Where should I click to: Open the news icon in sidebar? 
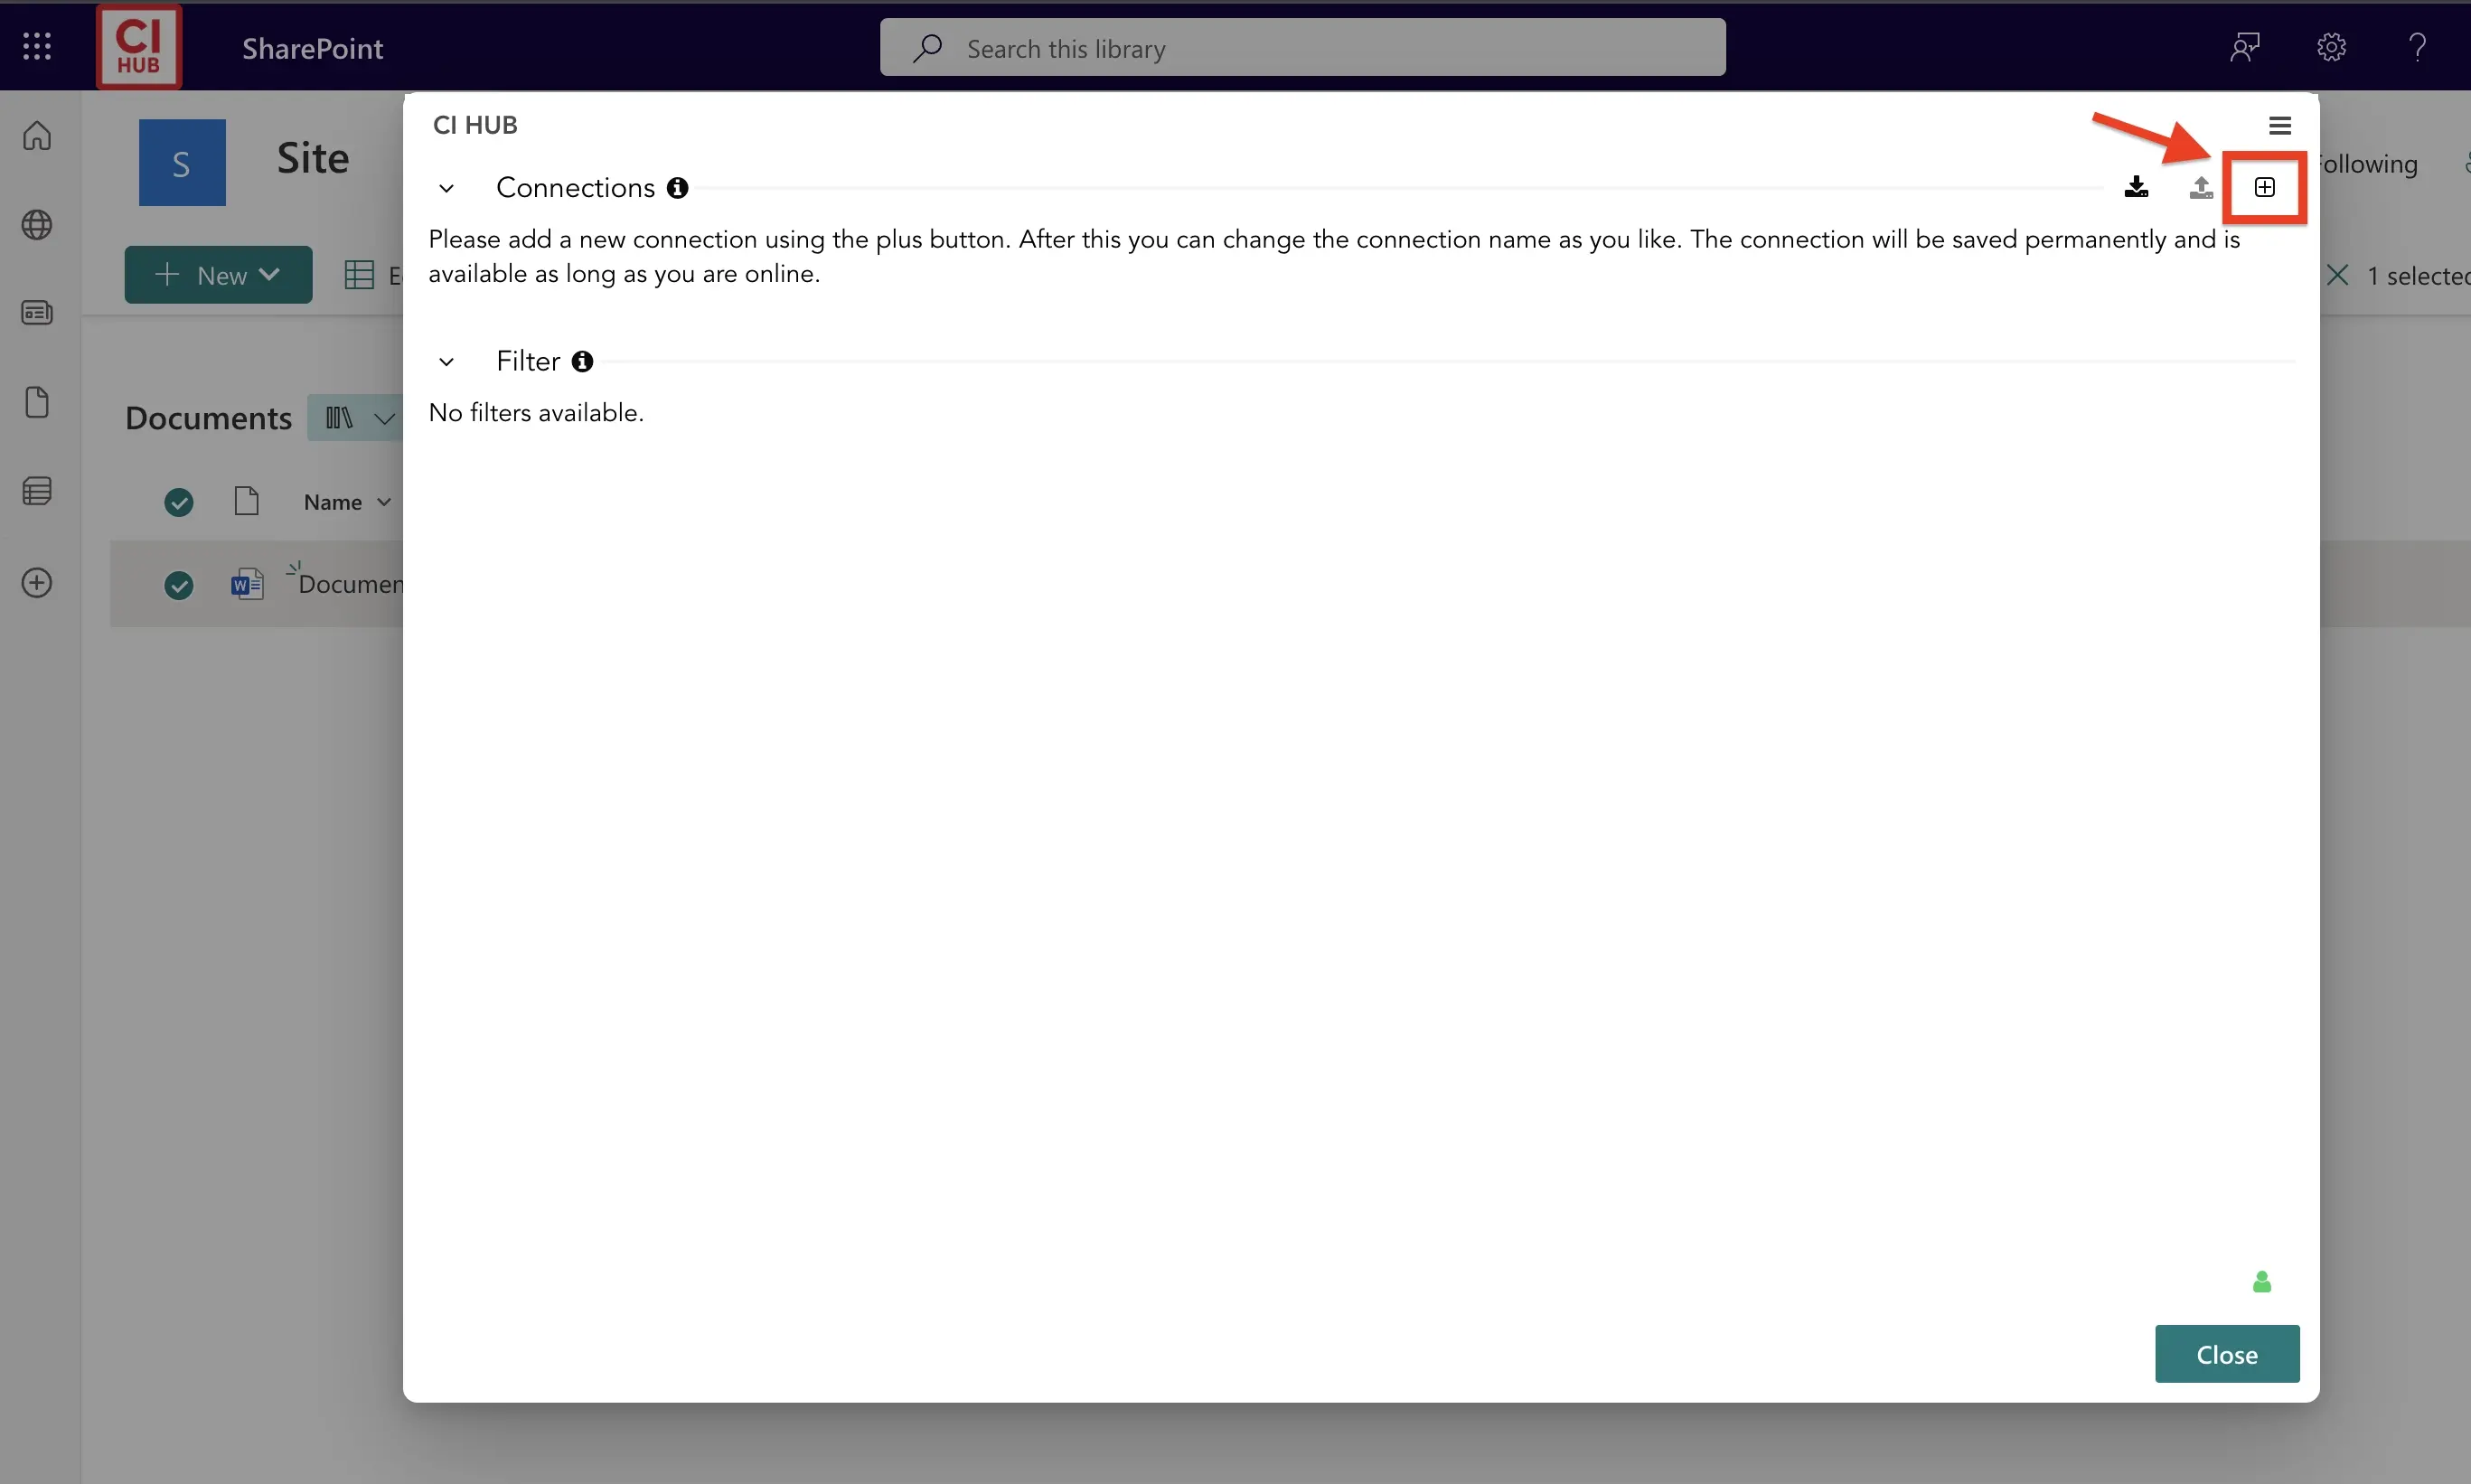click(37, 313)
